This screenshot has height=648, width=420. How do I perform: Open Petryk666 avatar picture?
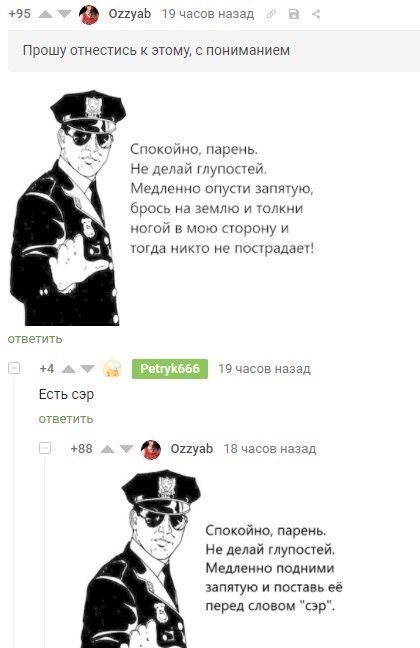coord(112,368)
